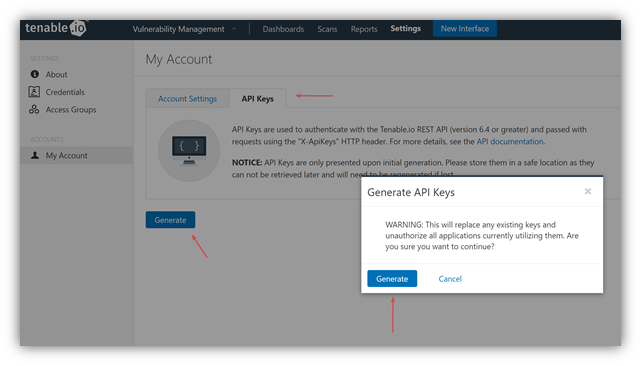Open About in the sidebar

[56, 74]
